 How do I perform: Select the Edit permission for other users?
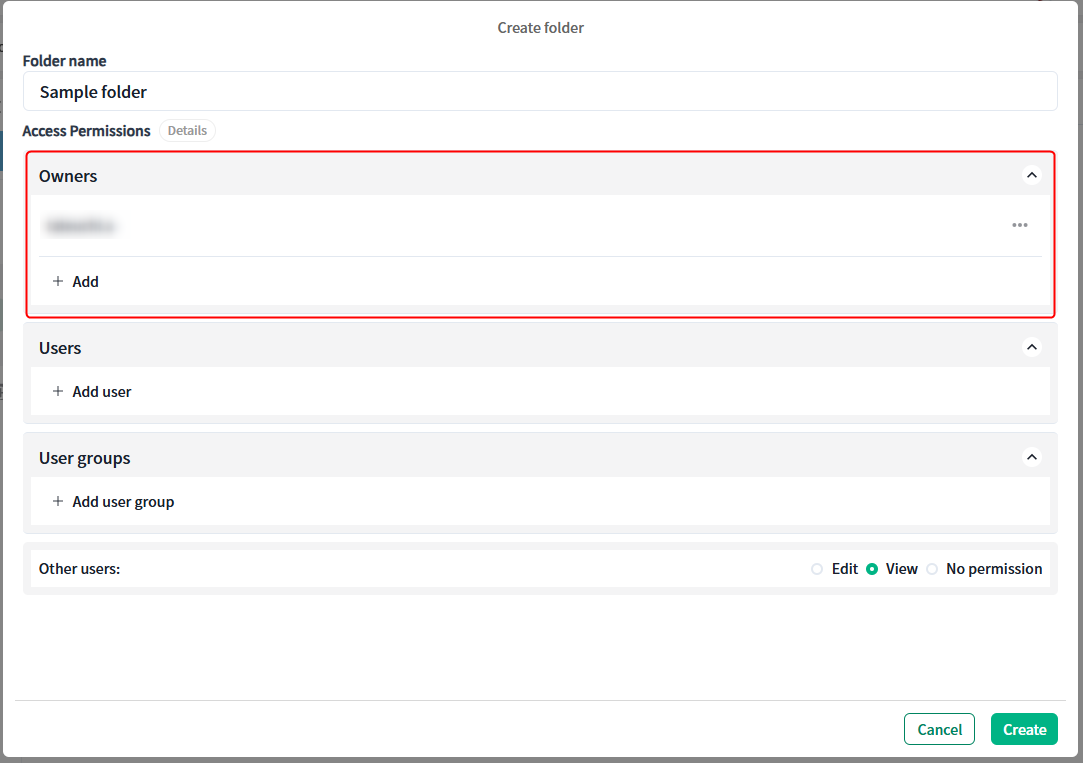817,569
